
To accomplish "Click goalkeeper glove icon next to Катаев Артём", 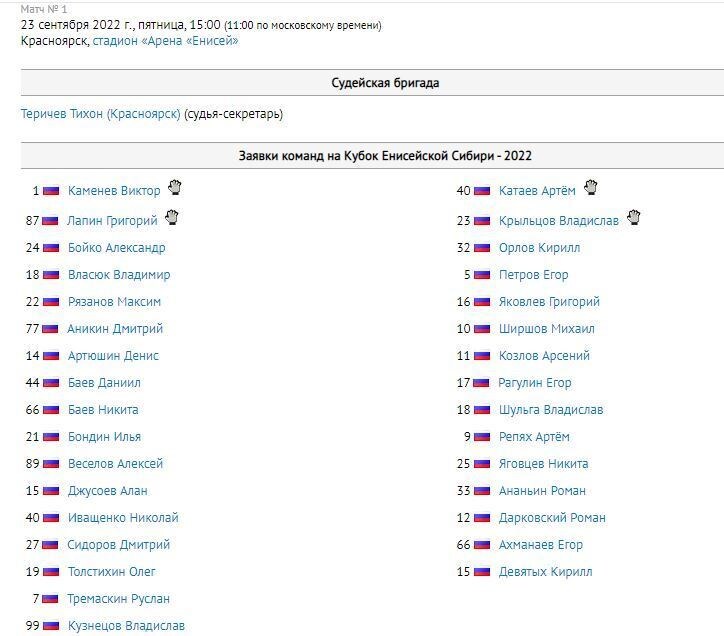I will 591,188.
